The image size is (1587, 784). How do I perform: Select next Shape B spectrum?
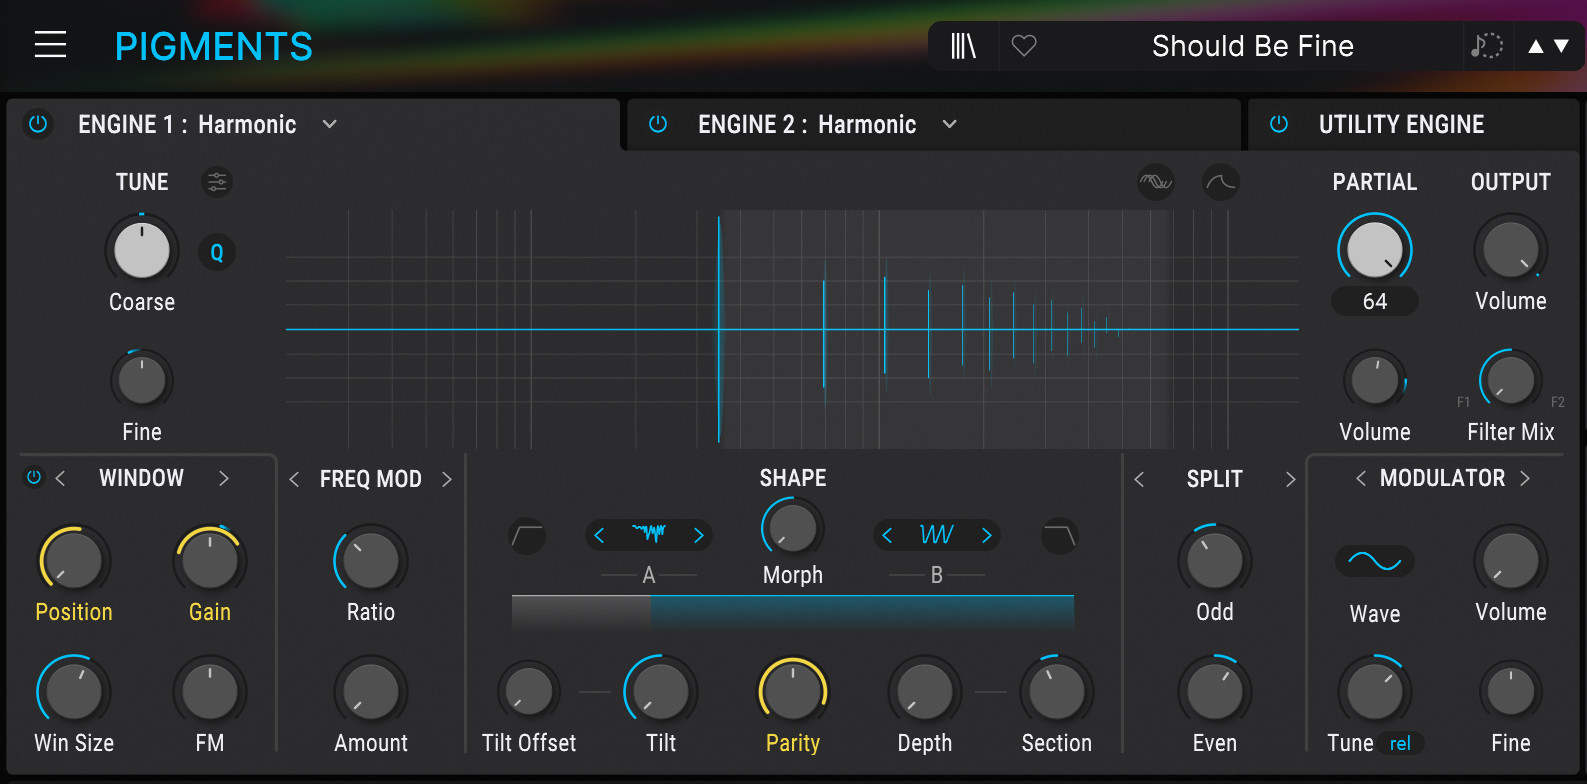coord(987,535)
